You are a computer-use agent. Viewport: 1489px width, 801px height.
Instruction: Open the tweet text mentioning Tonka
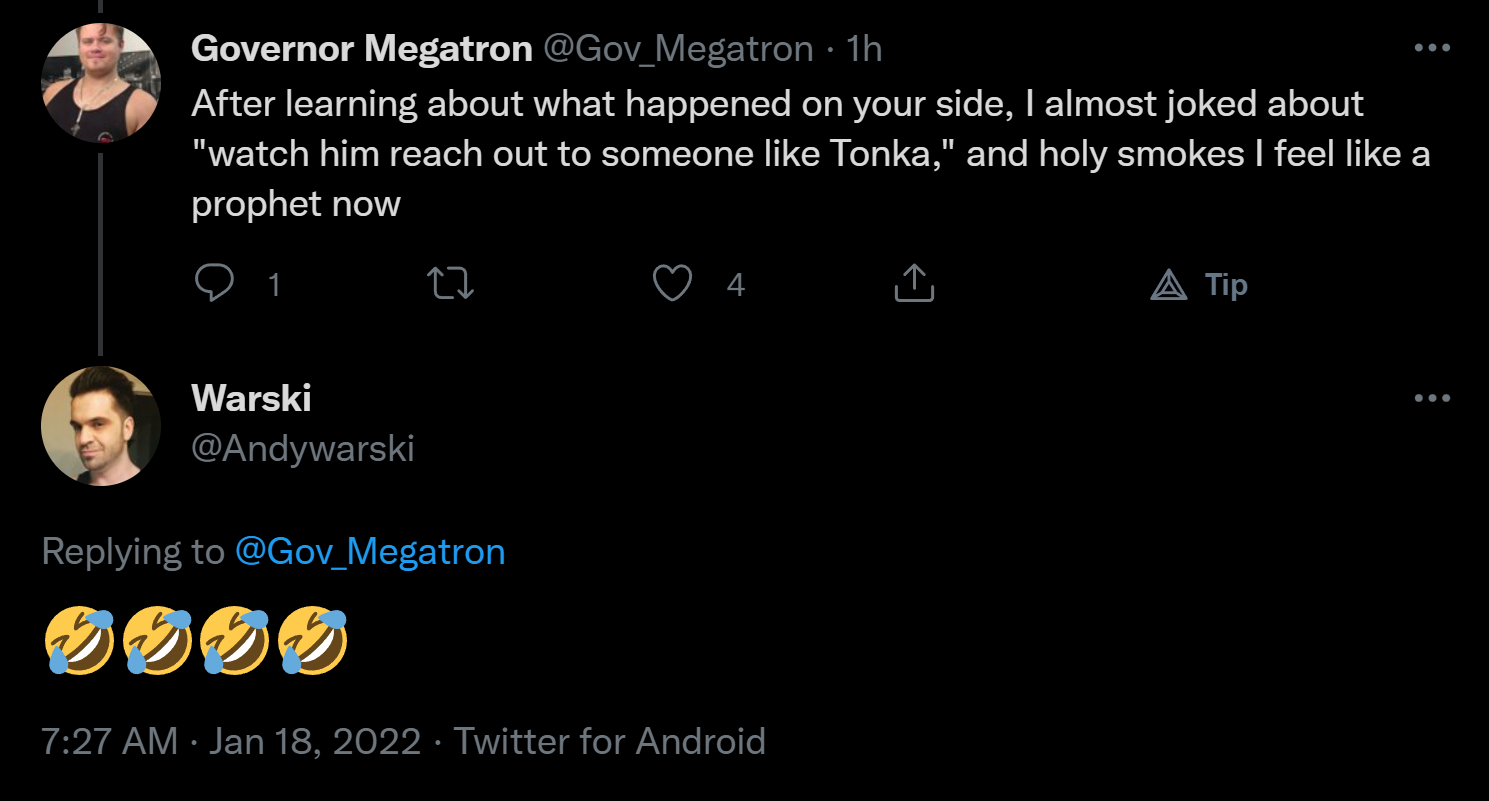[x=810, y=154]
